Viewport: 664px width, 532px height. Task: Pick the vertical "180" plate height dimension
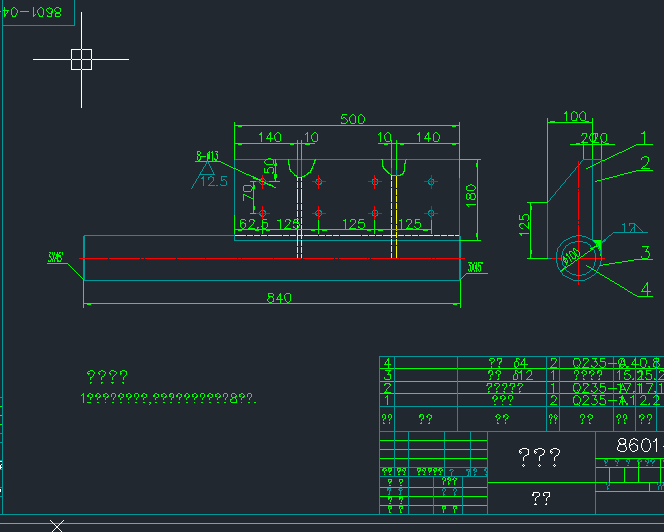point(471,195)
